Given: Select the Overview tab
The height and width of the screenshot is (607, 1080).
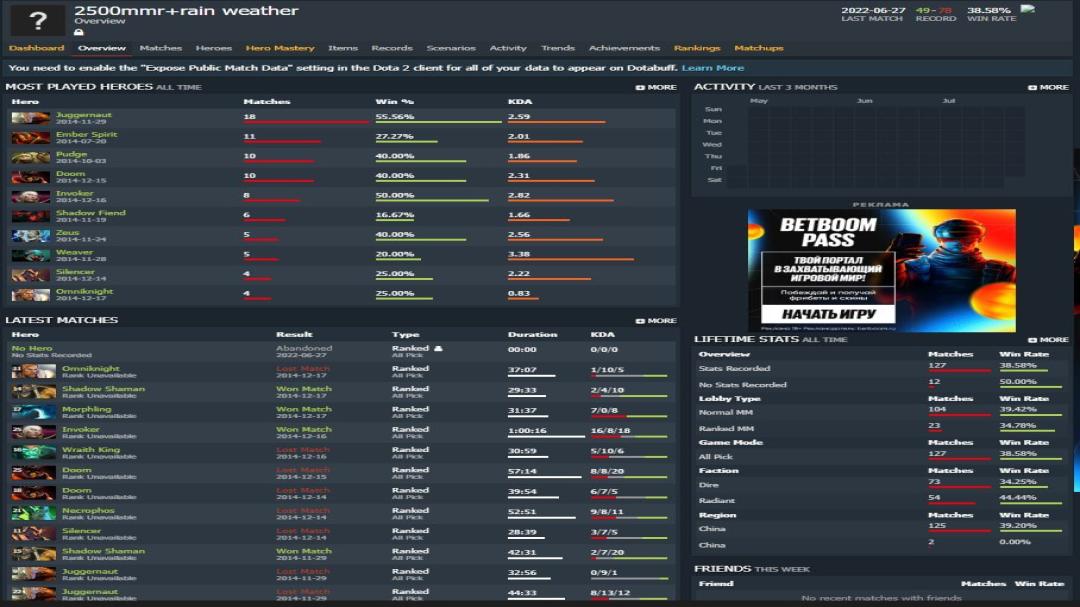Looking at the screenshot, I should point(102,48).
